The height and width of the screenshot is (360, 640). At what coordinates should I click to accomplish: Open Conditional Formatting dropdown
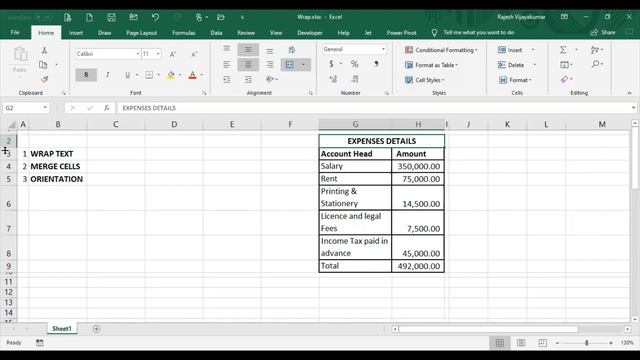pos(441,50)
